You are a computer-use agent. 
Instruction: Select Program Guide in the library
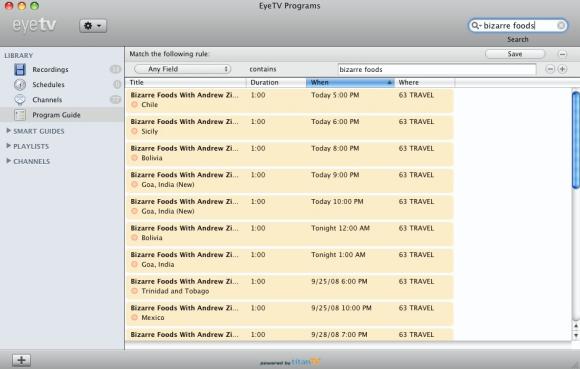pyautogui.click(x=56, y=115)
